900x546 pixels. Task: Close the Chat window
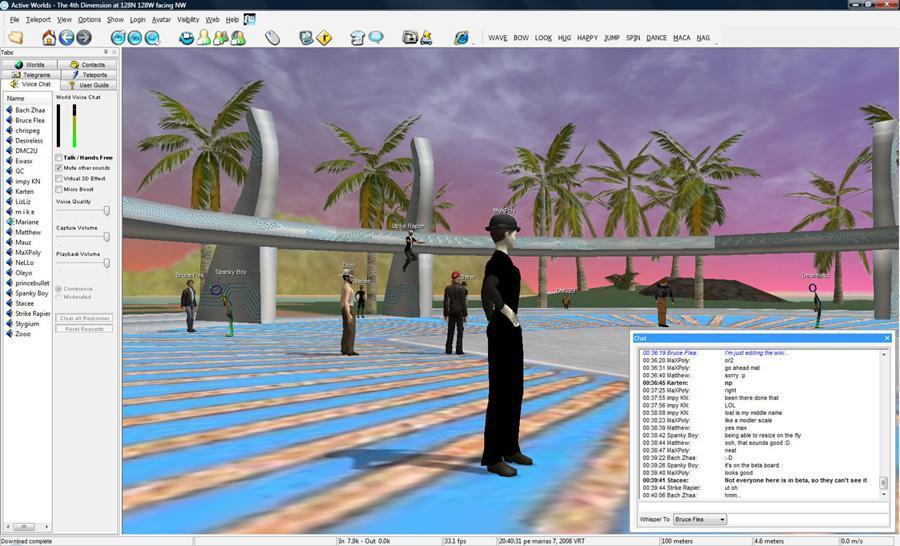tap(887, 338)
